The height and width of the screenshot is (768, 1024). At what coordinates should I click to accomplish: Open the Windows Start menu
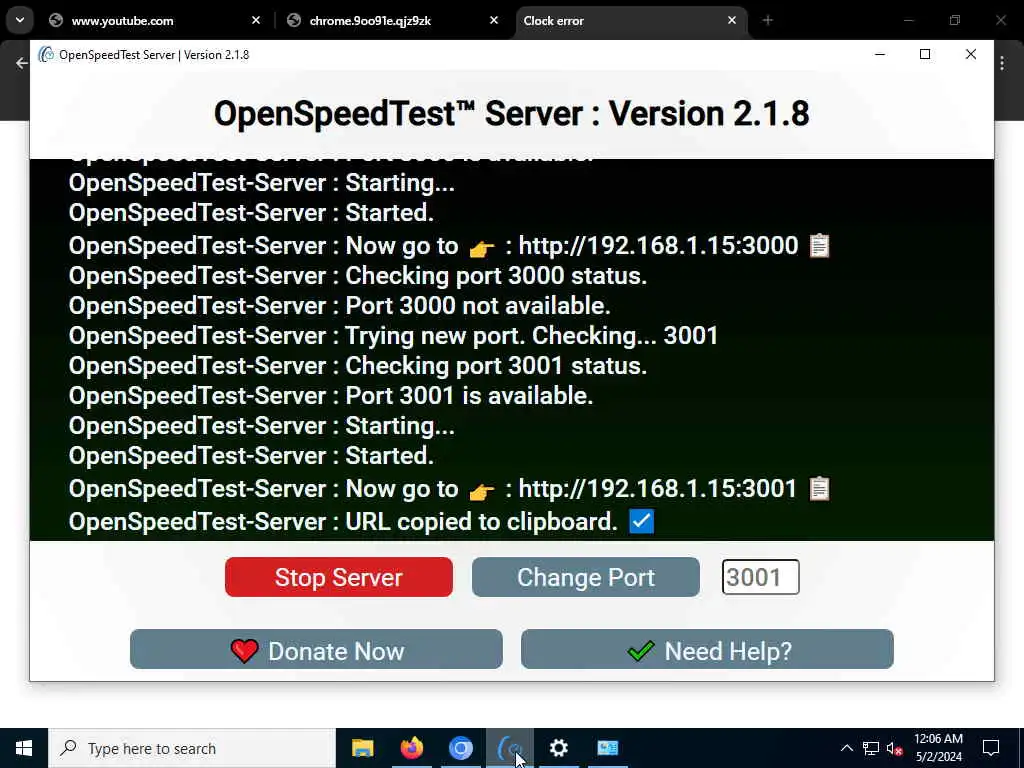(24, 748)
